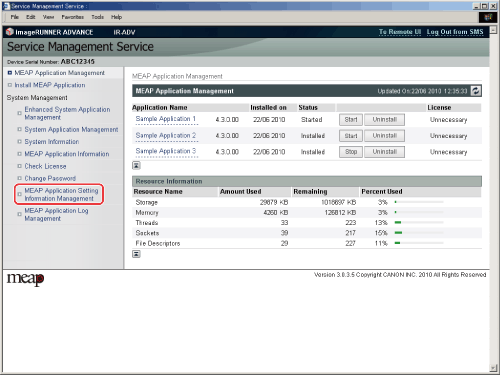This screenshot has height=375, width=500.
Task: Click the imageRUNNER ADVANCE logo icon
Action: coord(10,32)
